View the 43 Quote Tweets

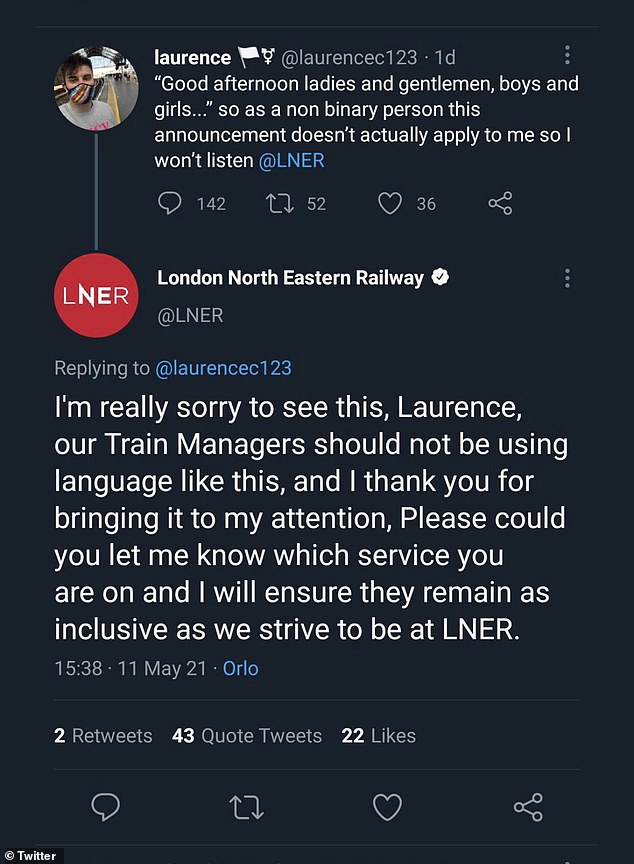(247, 735)
